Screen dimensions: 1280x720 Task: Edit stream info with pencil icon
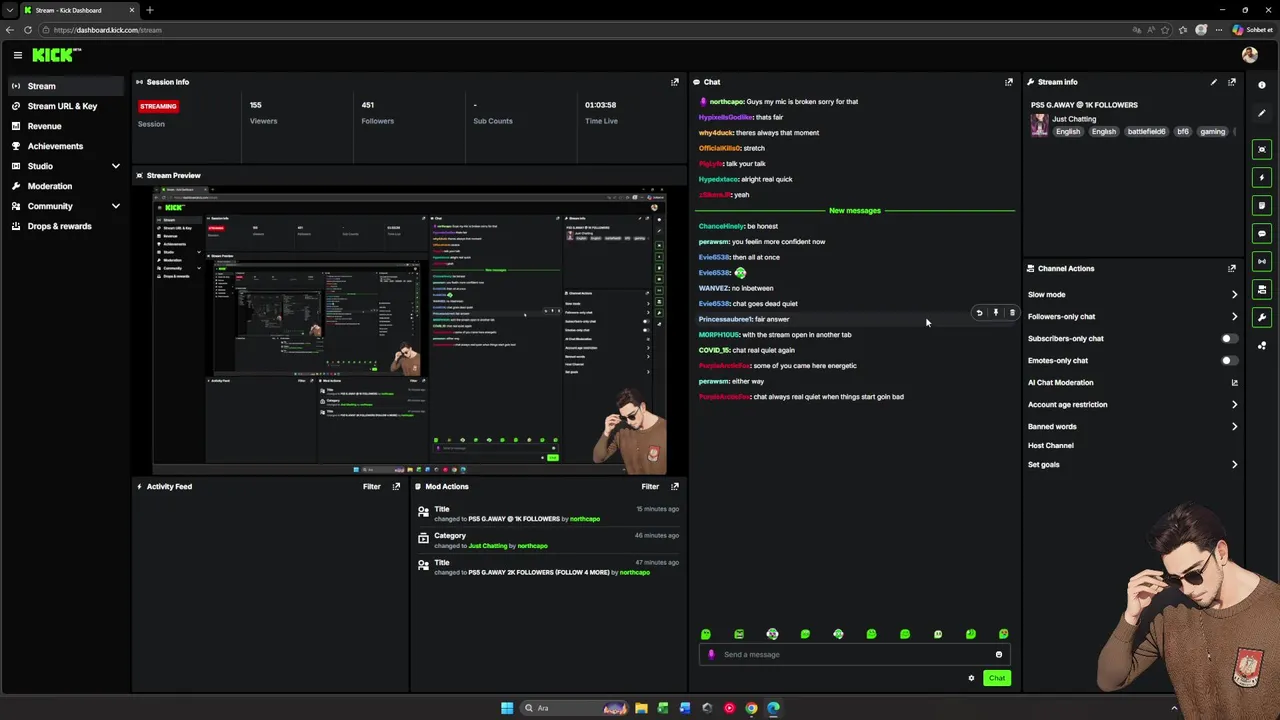coord(1213,82)
